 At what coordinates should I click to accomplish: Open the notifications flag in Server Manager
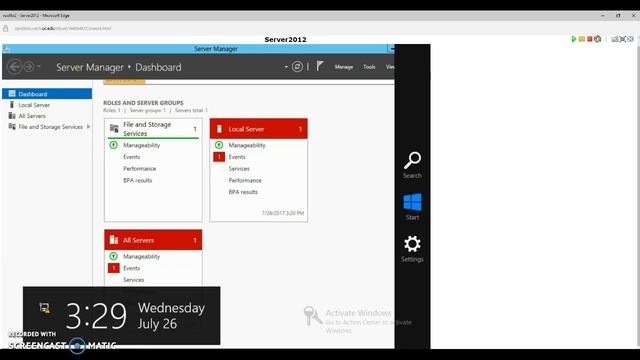(320, 66)
